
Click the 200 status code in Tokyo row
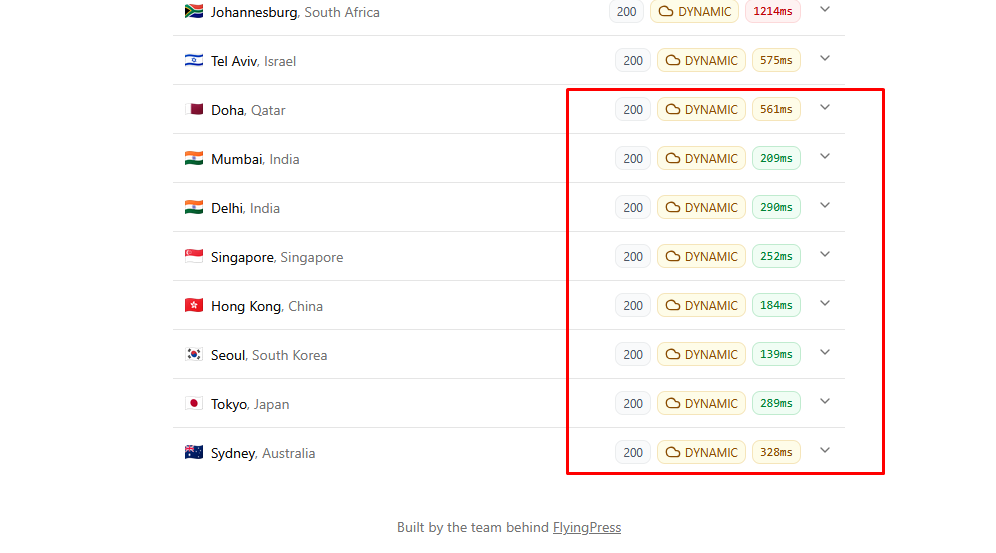pyautogui.click(x=633, y=403)
